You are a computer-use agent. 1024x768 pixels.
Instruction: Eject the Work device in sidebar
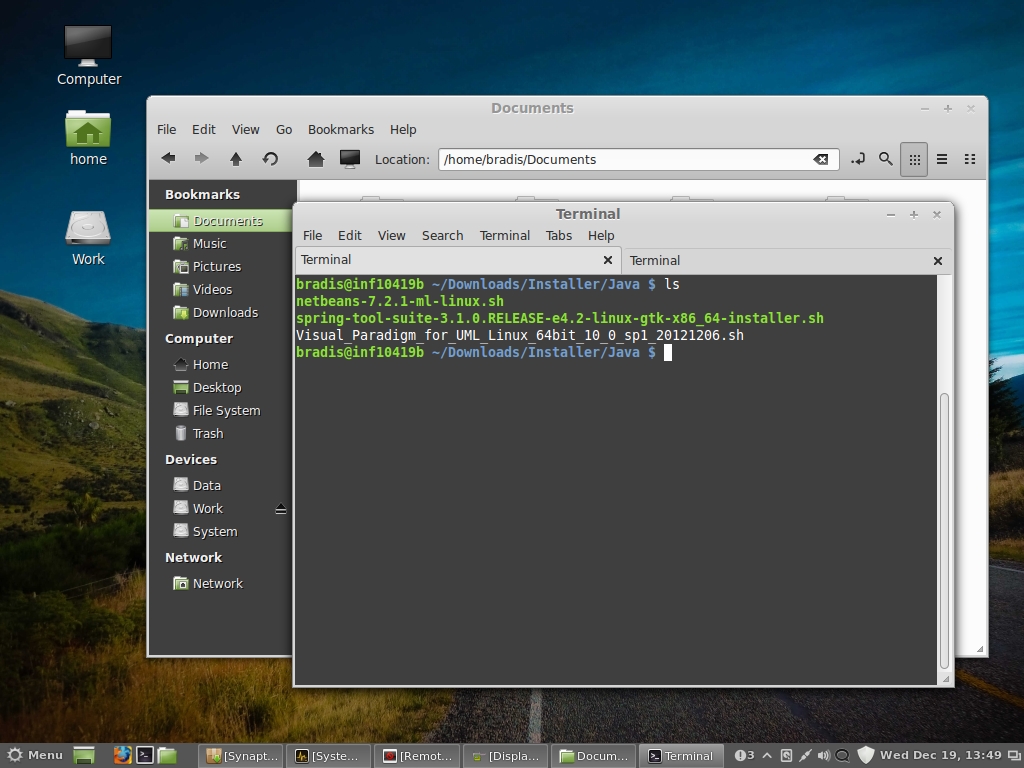tap(281, 509)
